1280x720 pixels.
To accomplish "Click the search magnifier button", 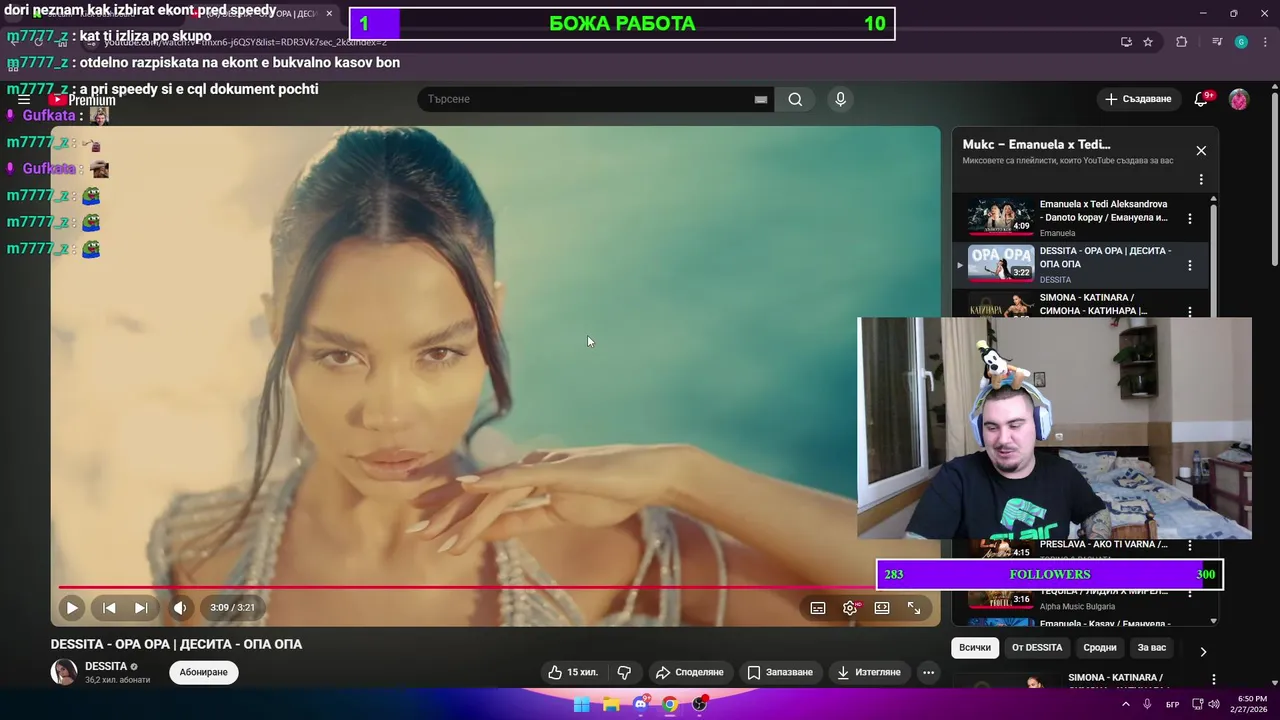I will click(x=795, y=99).
